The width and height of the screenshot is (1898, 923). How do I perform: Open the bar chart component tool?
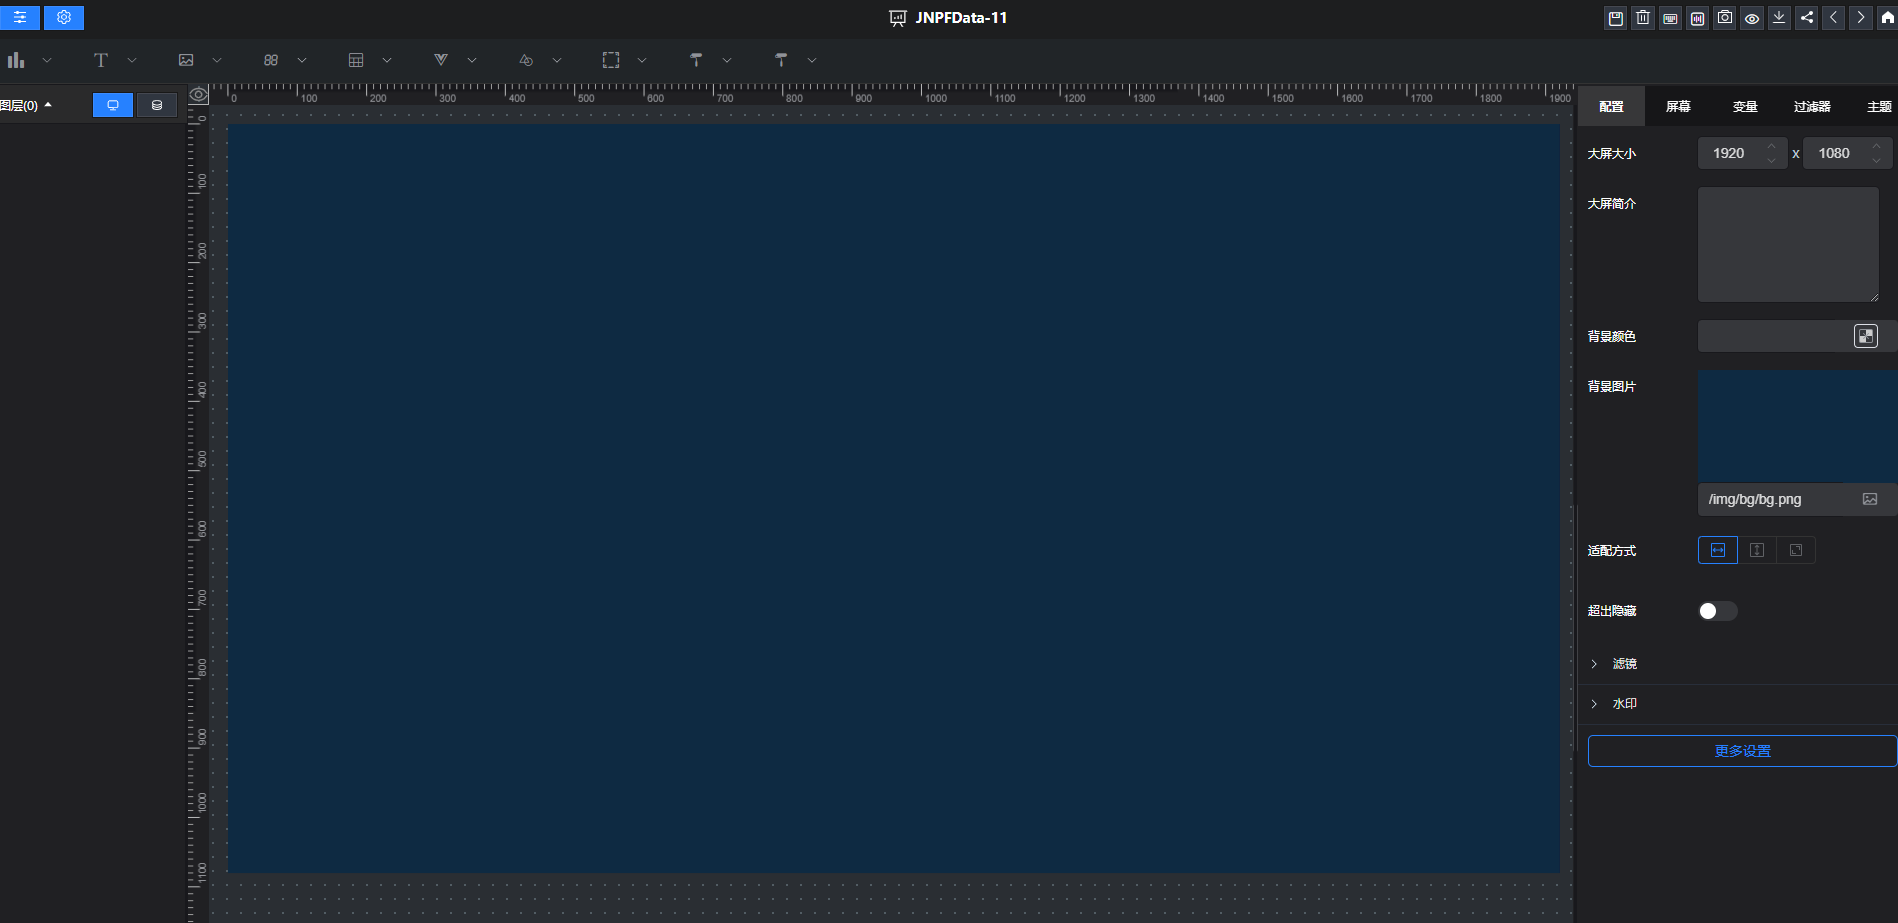(16, 61)
